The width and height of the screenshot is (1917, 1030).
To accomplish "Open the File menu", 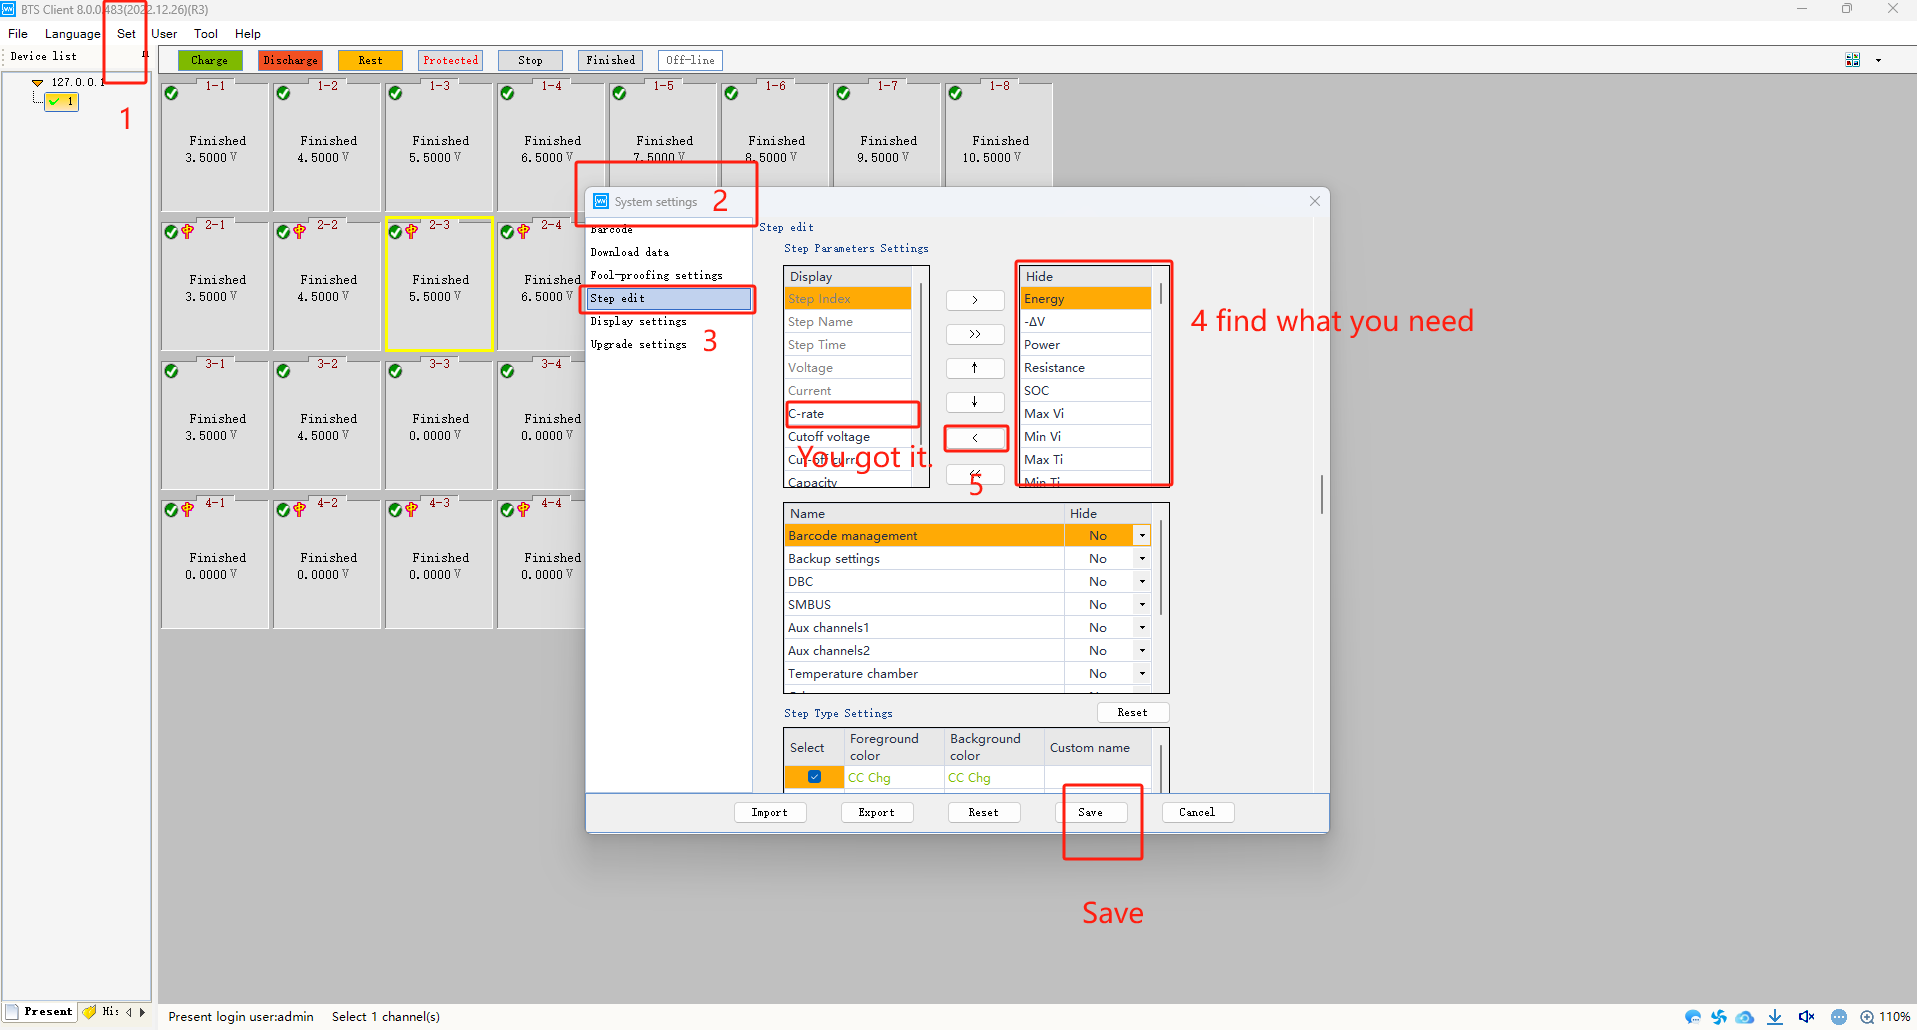I will click(x=18, y=33).
